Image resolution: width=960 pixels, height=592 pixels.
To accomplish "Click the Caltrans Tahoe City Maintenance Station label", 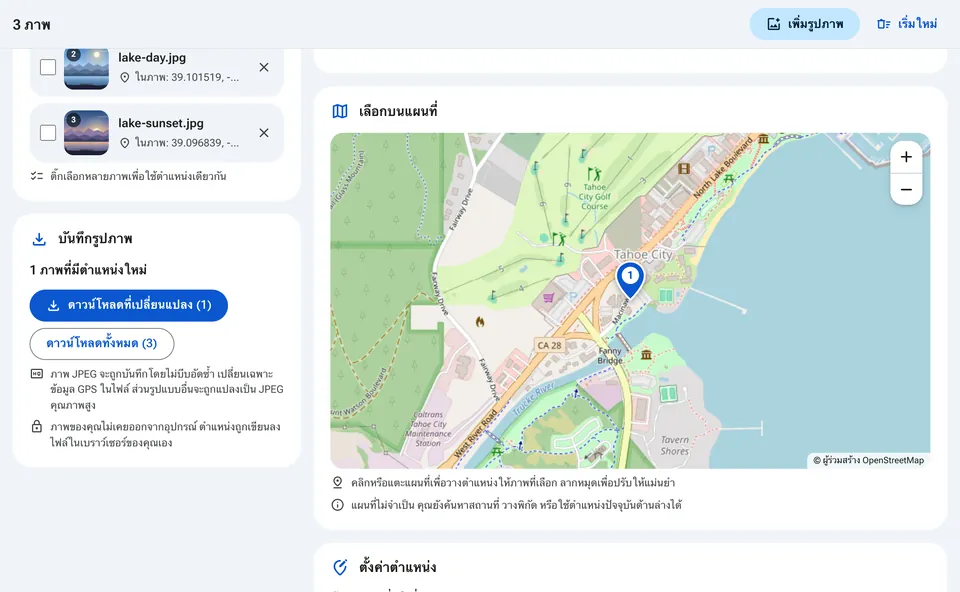I will [x=428, y=429].
